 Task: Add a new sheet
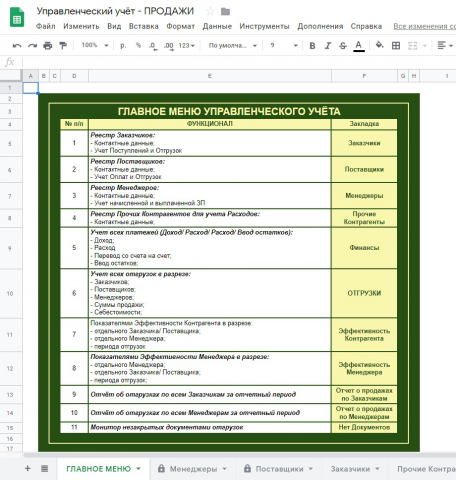coord(28,469)
